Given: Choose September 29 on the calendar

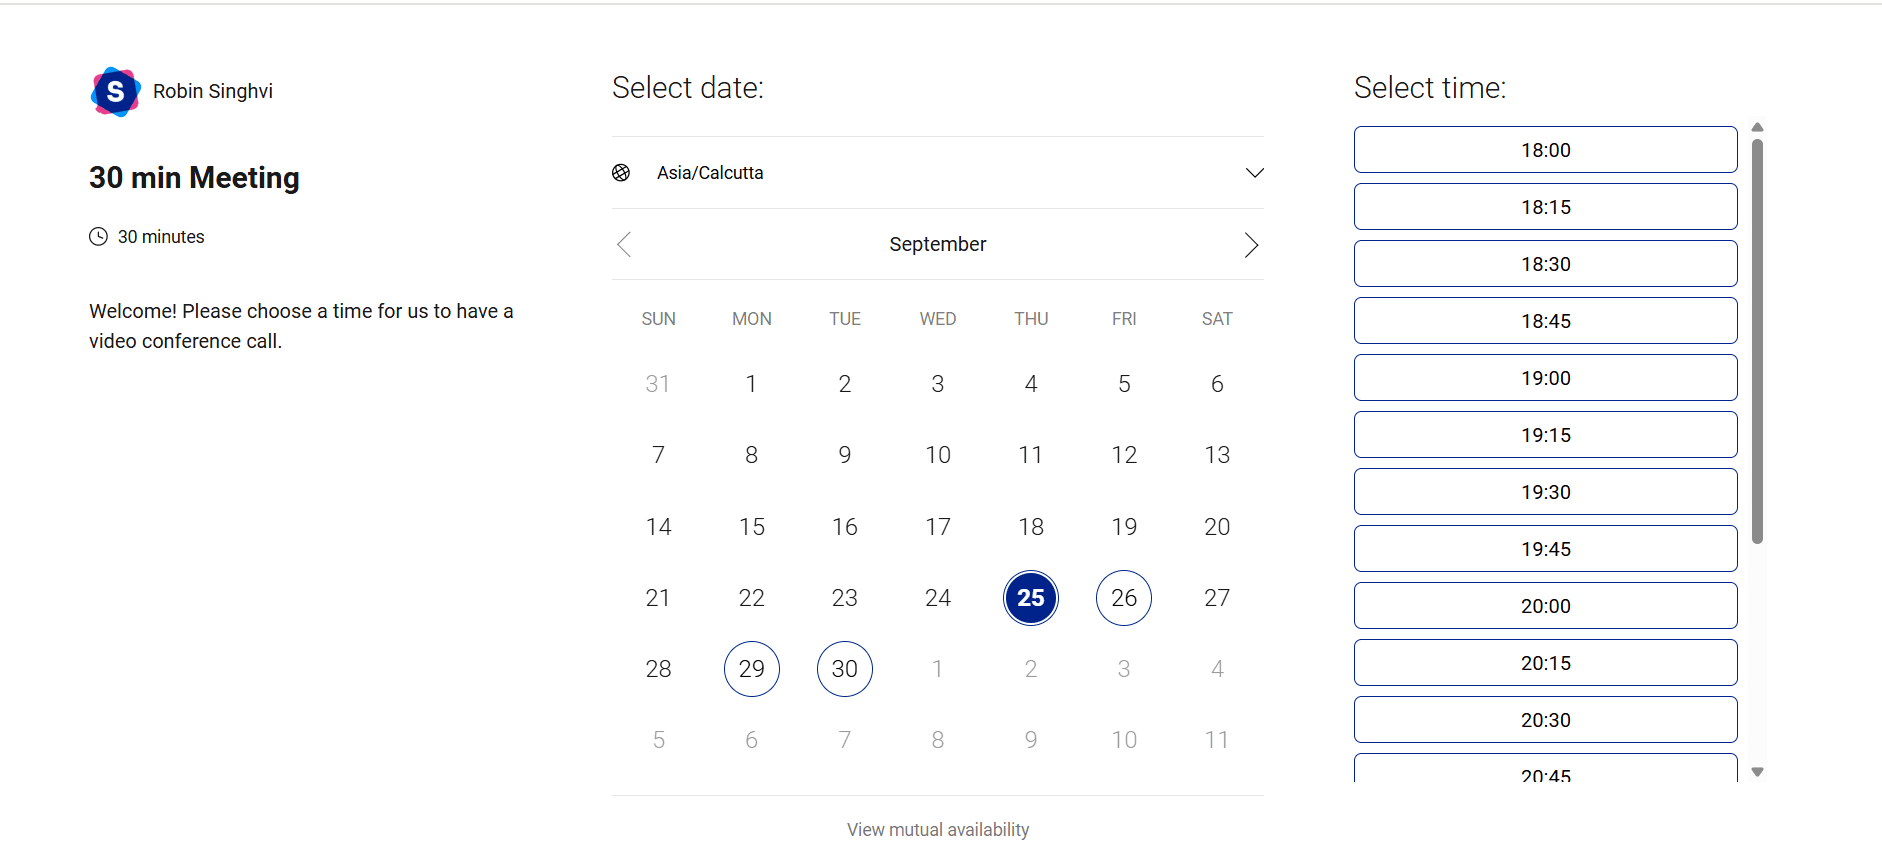Looking at the screenshot, I should pyautogui.click(x=751, y=668).
